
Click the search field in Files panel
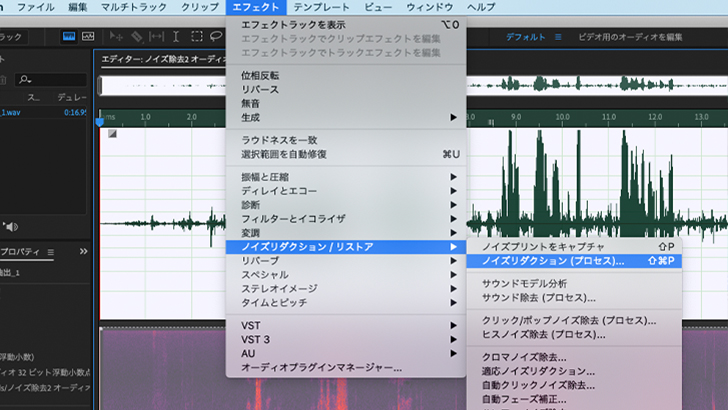51,80
